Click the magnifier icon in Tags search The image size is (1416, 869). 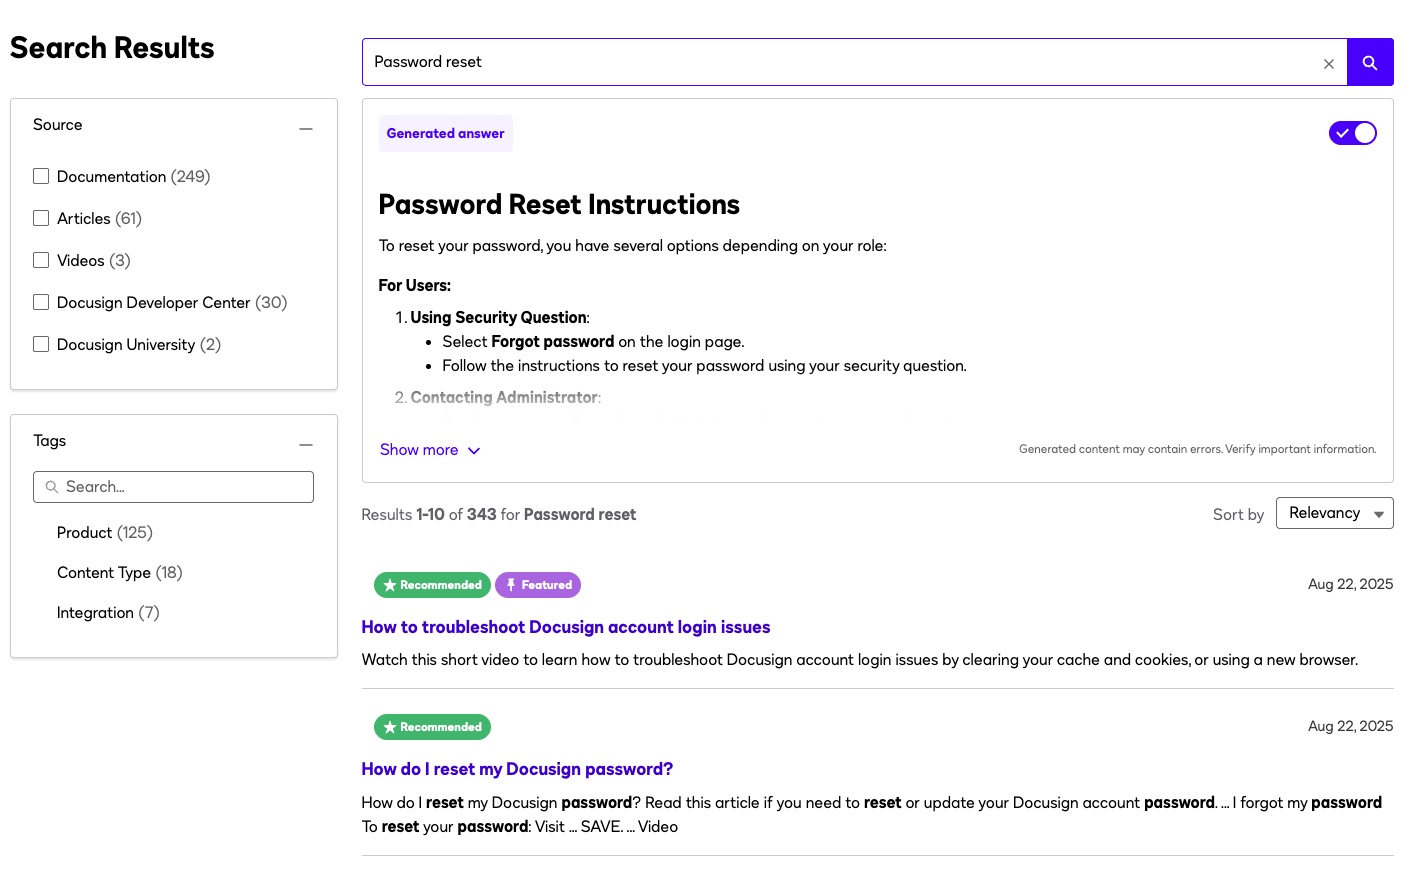click(x=52, y=487)
